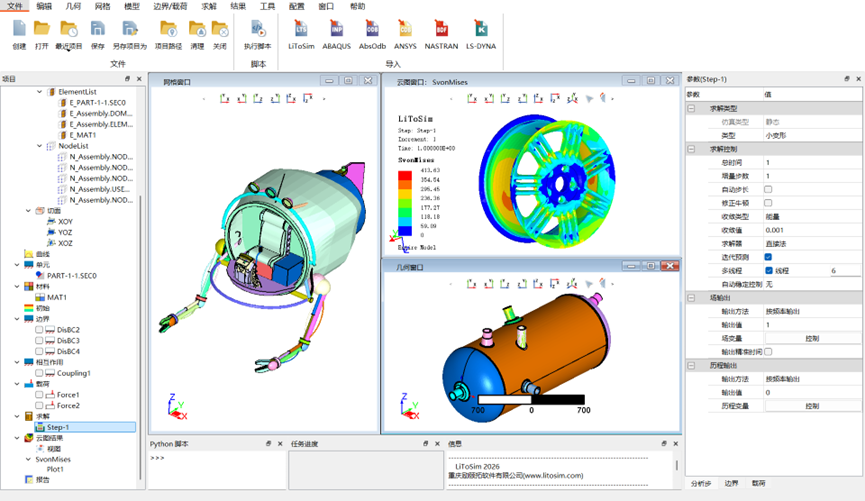Click the 打开 open-folder icon
Image resolution: width=865 pixels, height=501 pixels.
(41, 29)
